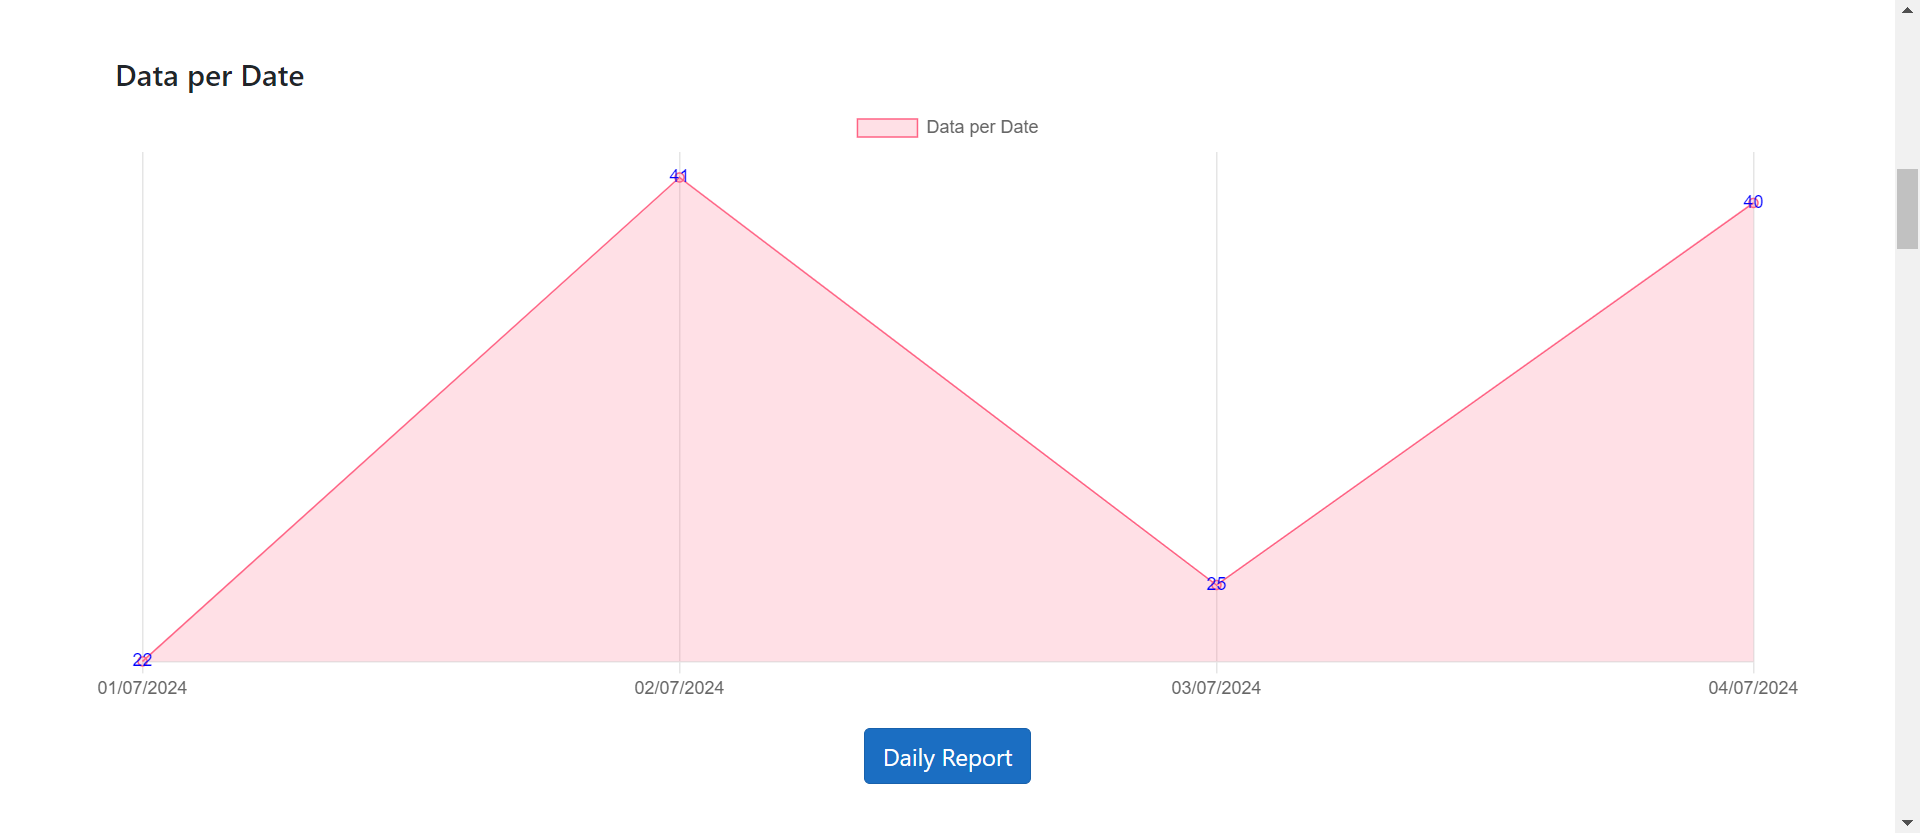
Task: Toggle the pink legend color swatch
Action: click(x=887, y=128)
